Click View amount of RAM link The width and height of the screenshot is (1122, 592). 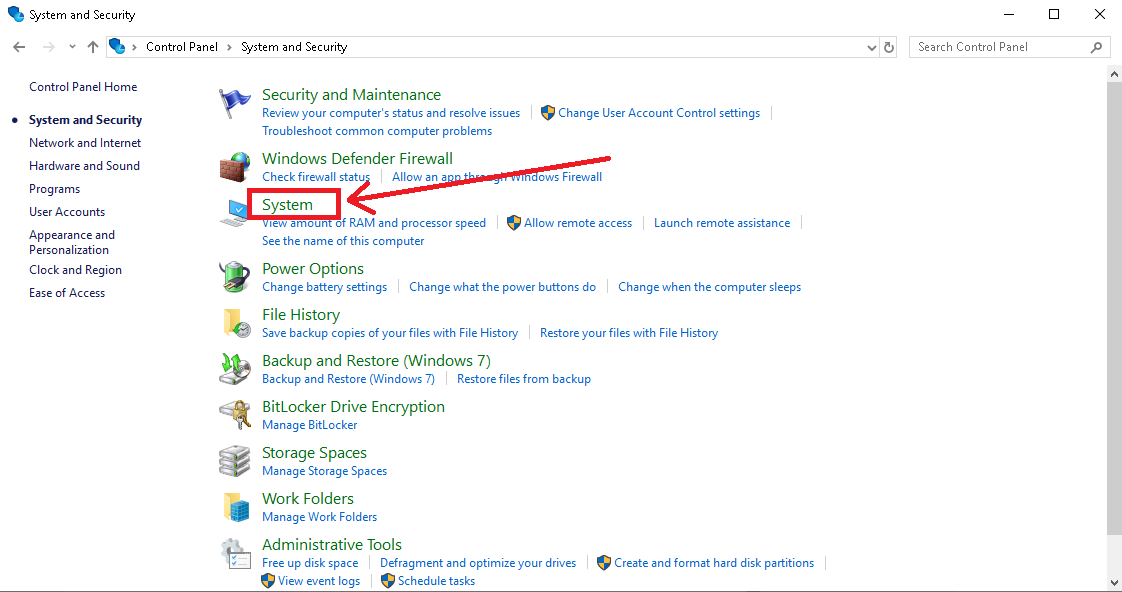point(374,223)
